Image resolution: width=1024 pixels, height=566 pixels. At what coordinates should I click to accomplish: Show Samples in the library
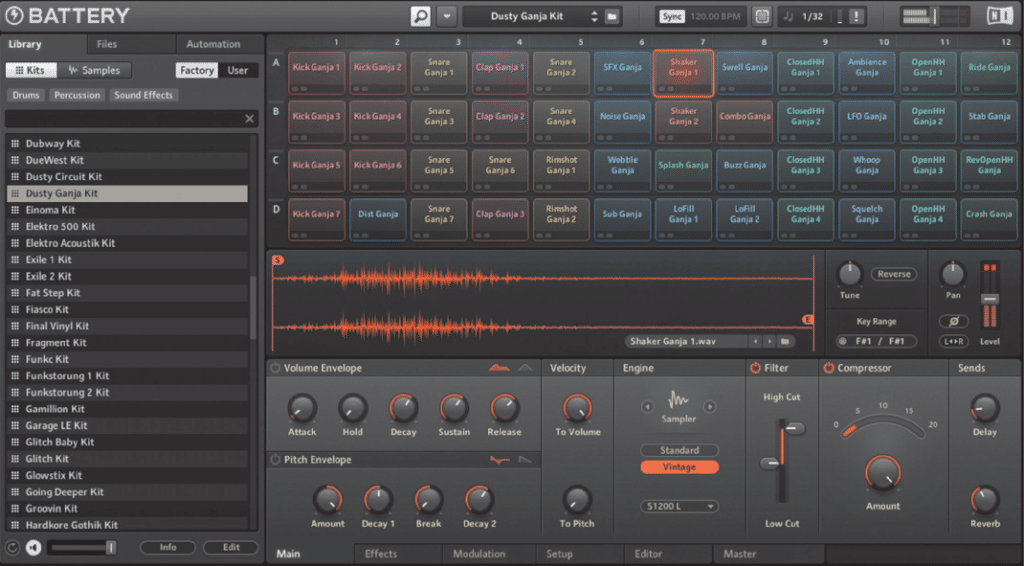[95, 70]
